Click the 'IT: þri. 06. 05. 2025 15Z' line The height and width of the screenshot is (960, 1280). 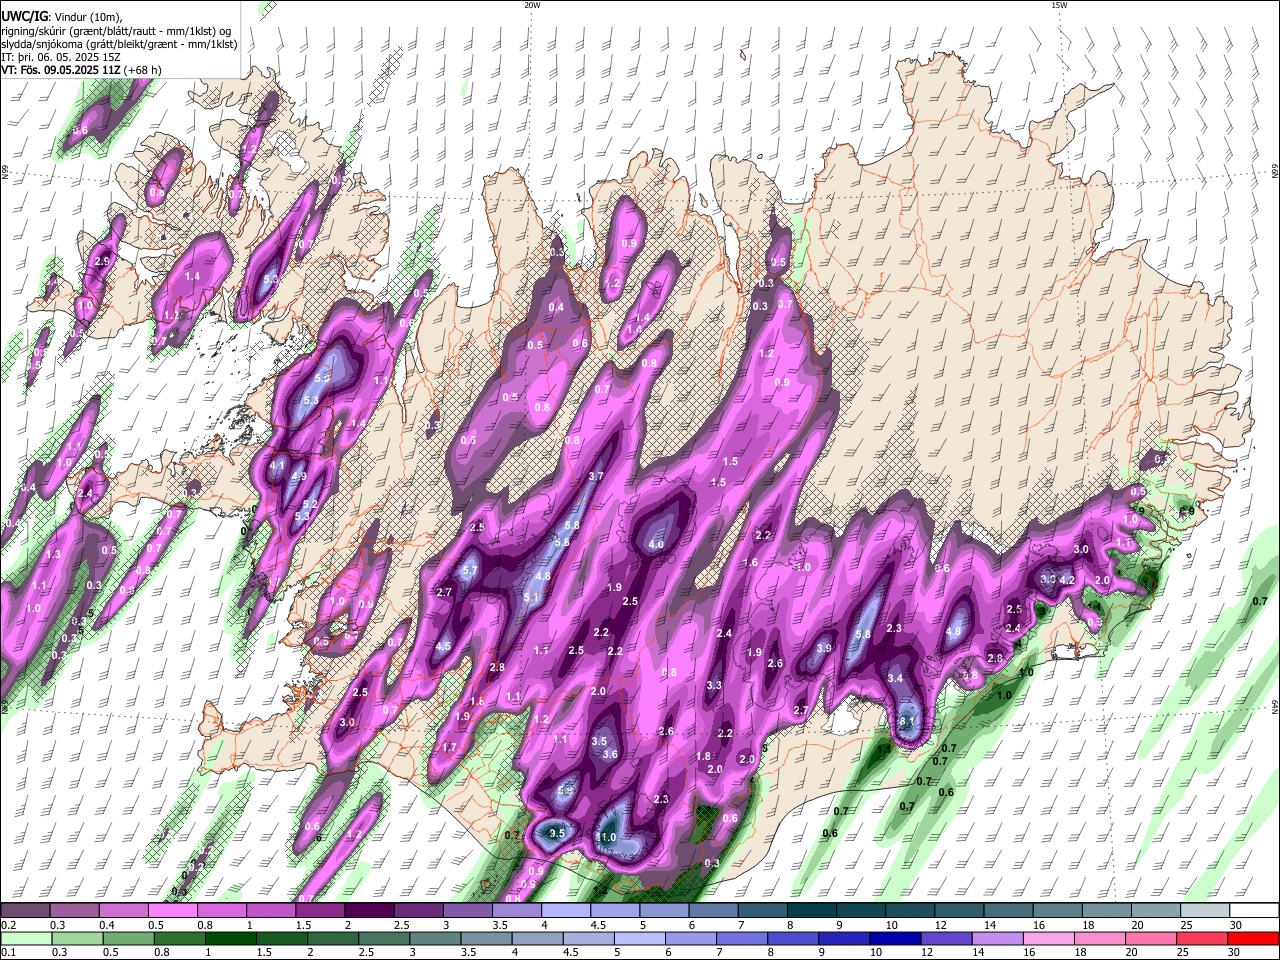[61, 57]
